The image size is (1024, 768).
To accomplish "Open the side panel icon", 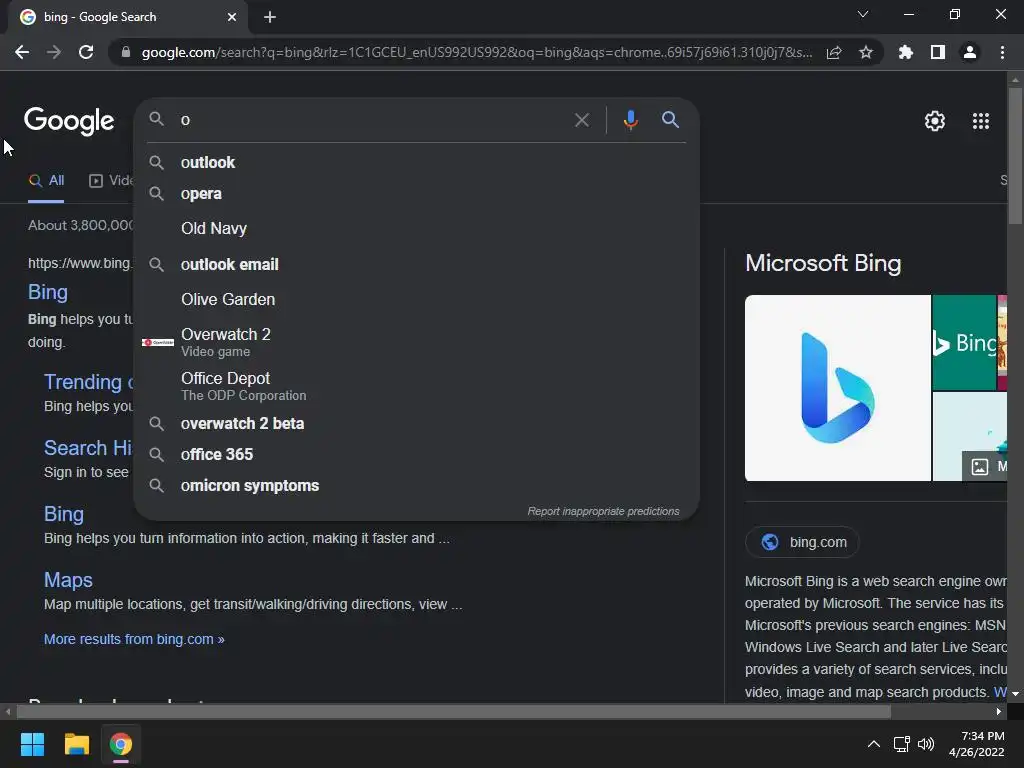I will (x=938, y=52).
